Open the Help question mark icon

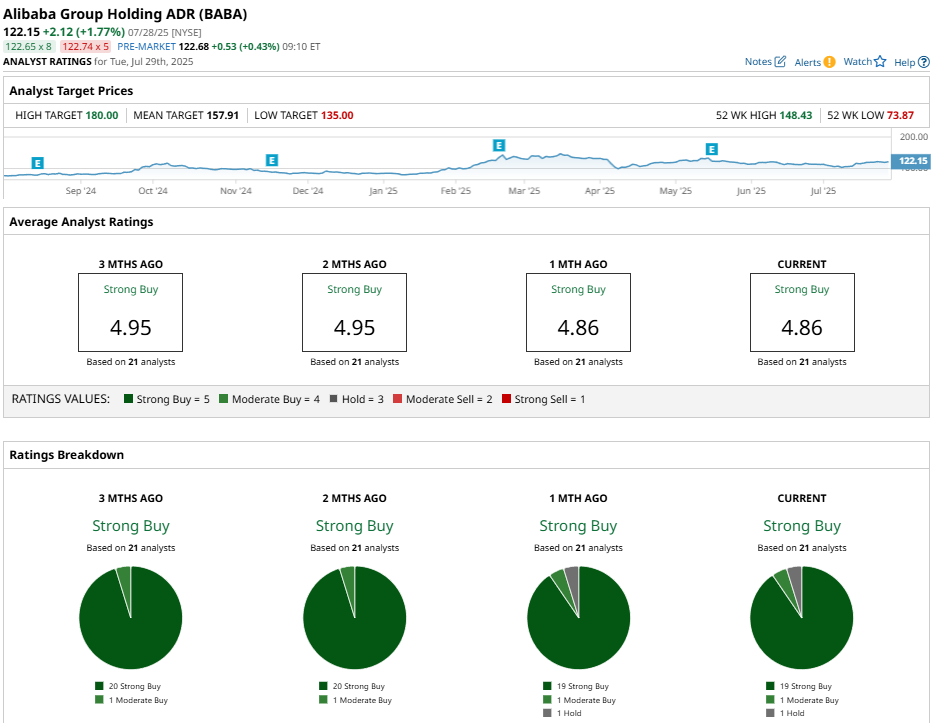pos(923,62)
